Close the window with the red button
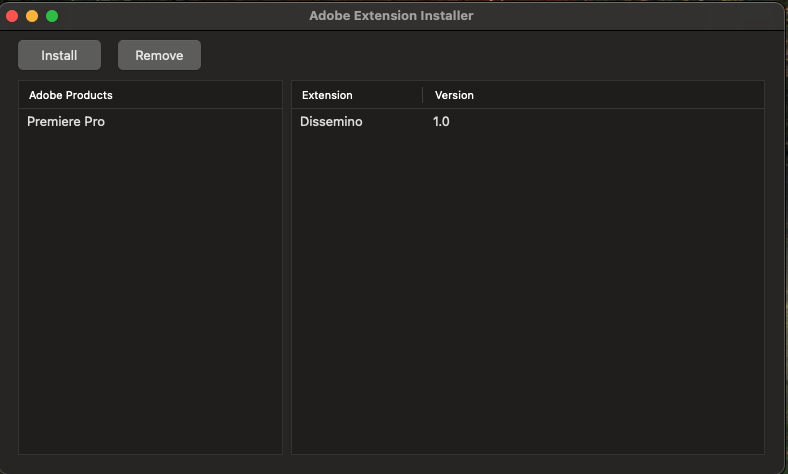Viewport: 788px width, 474px height. pos(12,16)
